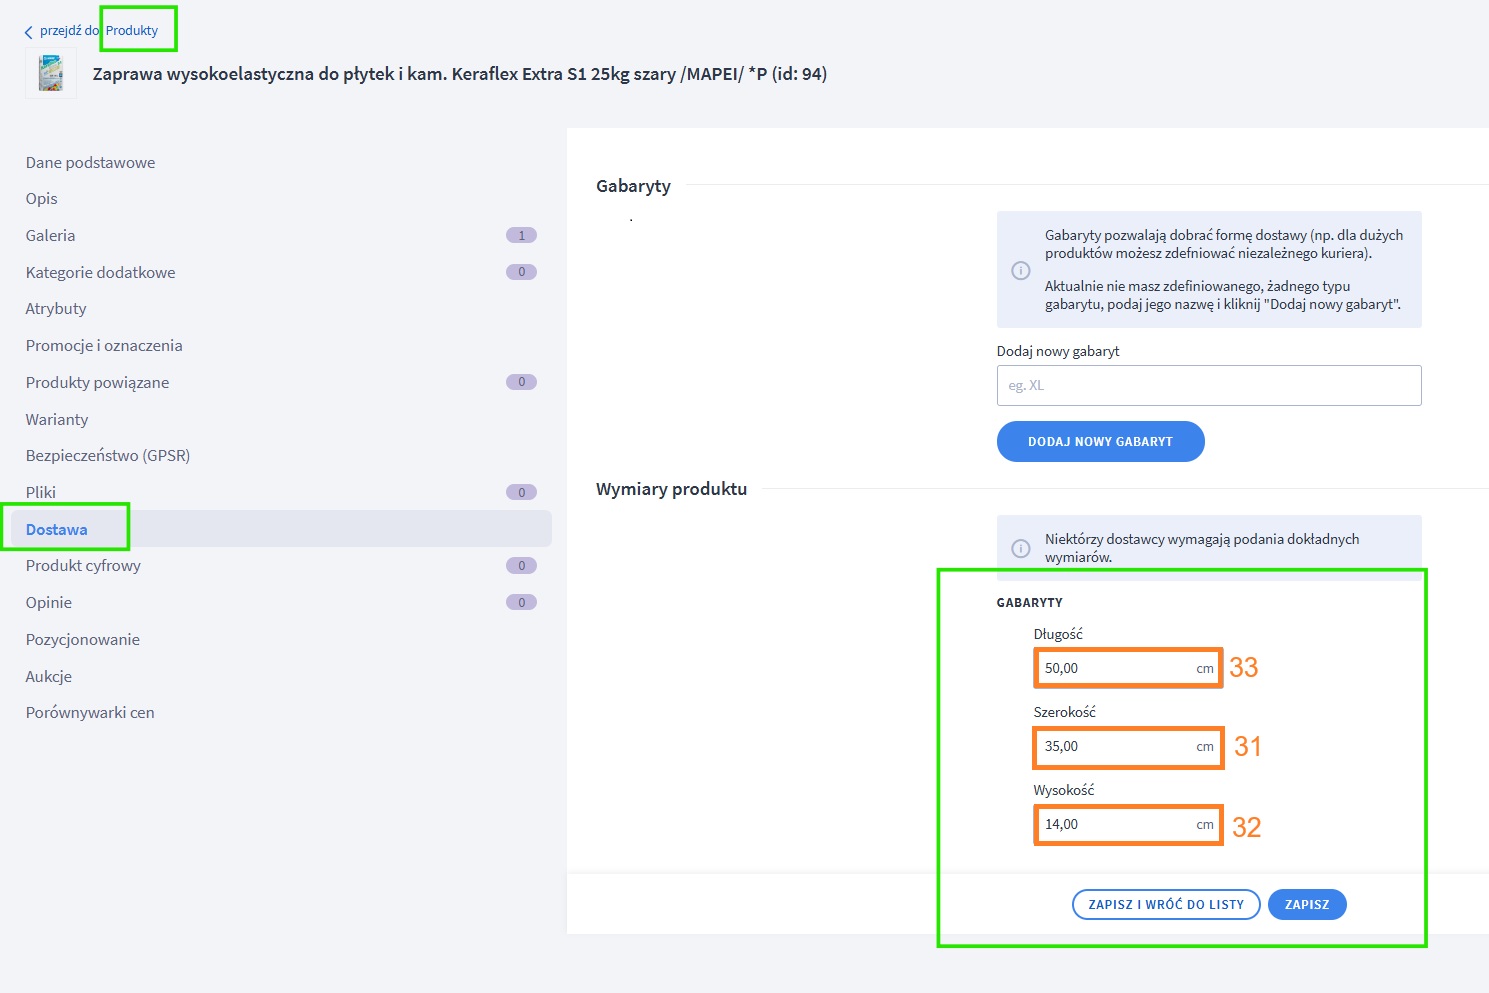The image size is (1489, 993).
Task: Open the Warianty section
Action: pyautogui.click(x=57, y=419)
